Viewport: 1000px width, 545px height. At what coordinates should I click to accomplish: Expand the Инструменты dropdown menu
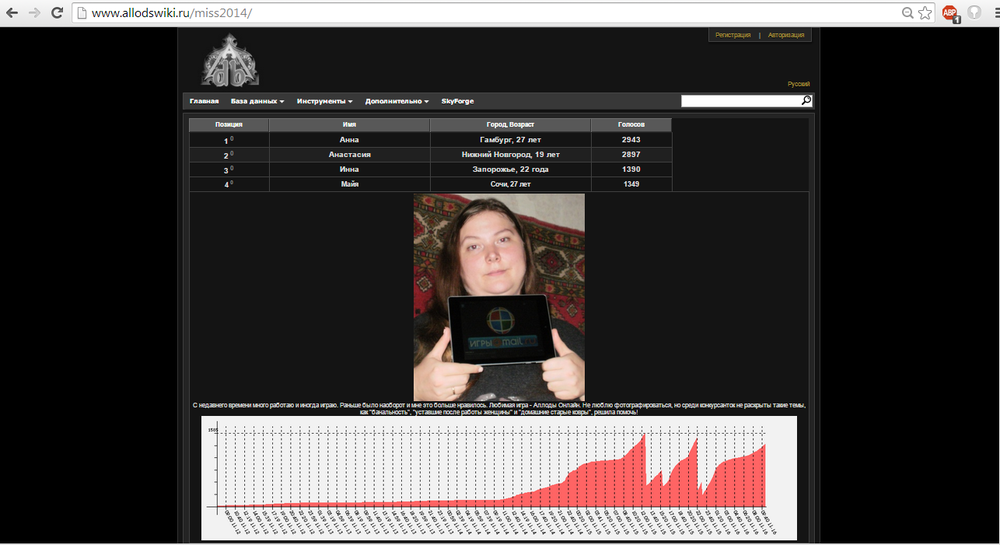324,101
